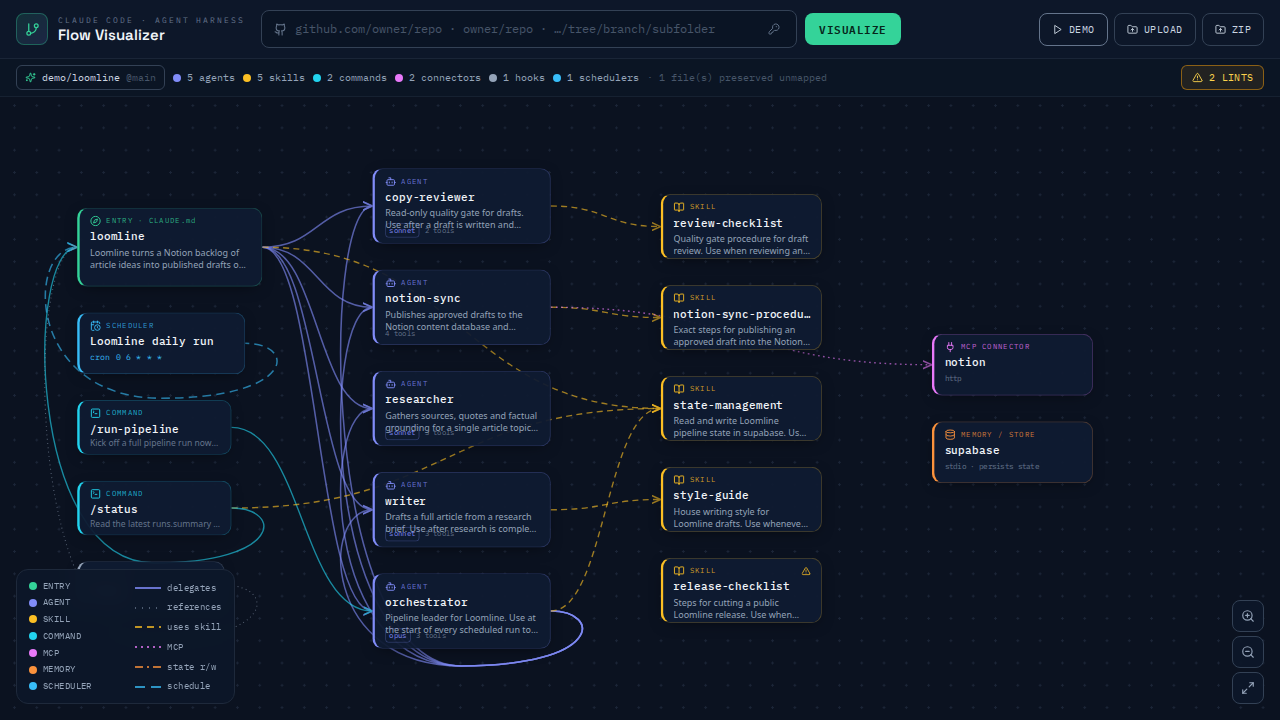Click the book icon on state-management skill

(x=679, y=389)
